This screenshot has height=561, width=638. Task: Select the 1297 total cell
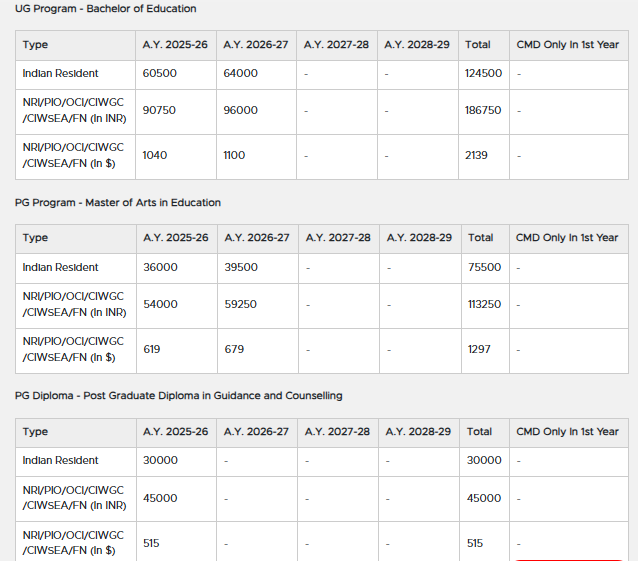479,350
